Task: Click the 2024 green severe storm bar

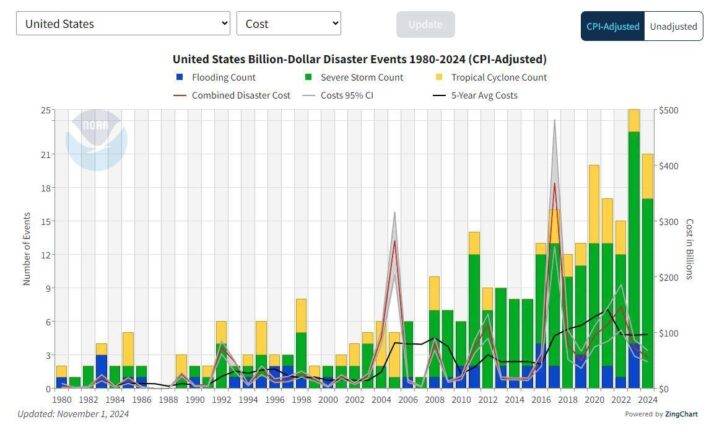Action: coord(647,293)
